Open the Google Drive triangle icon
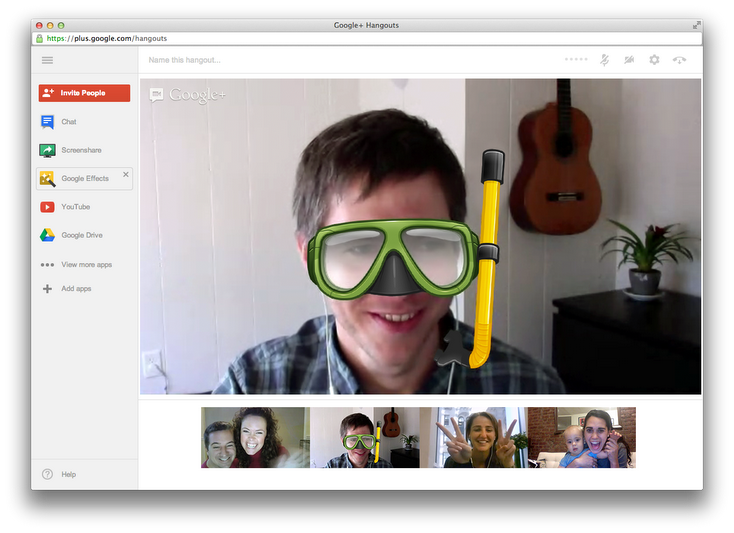 point(47,235)
